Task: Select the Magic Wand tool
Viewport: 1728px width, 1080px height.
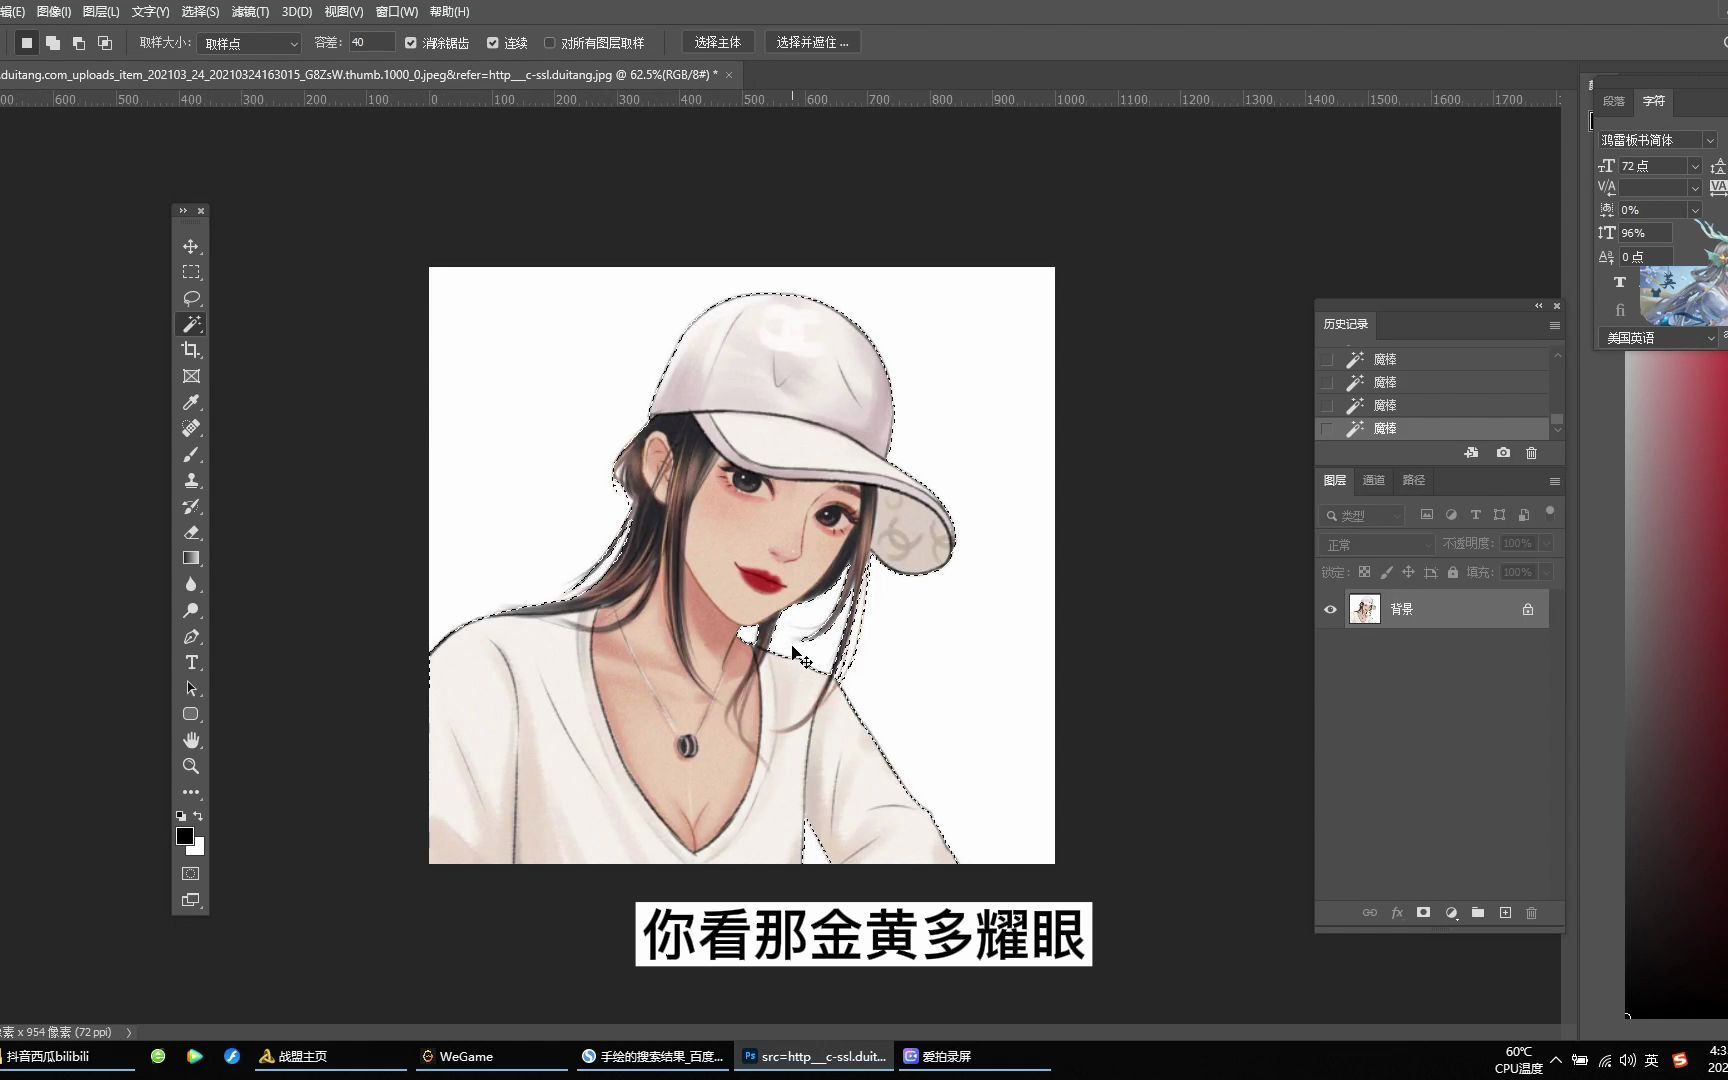Action: pyautogui.click(x=191, y=324)
